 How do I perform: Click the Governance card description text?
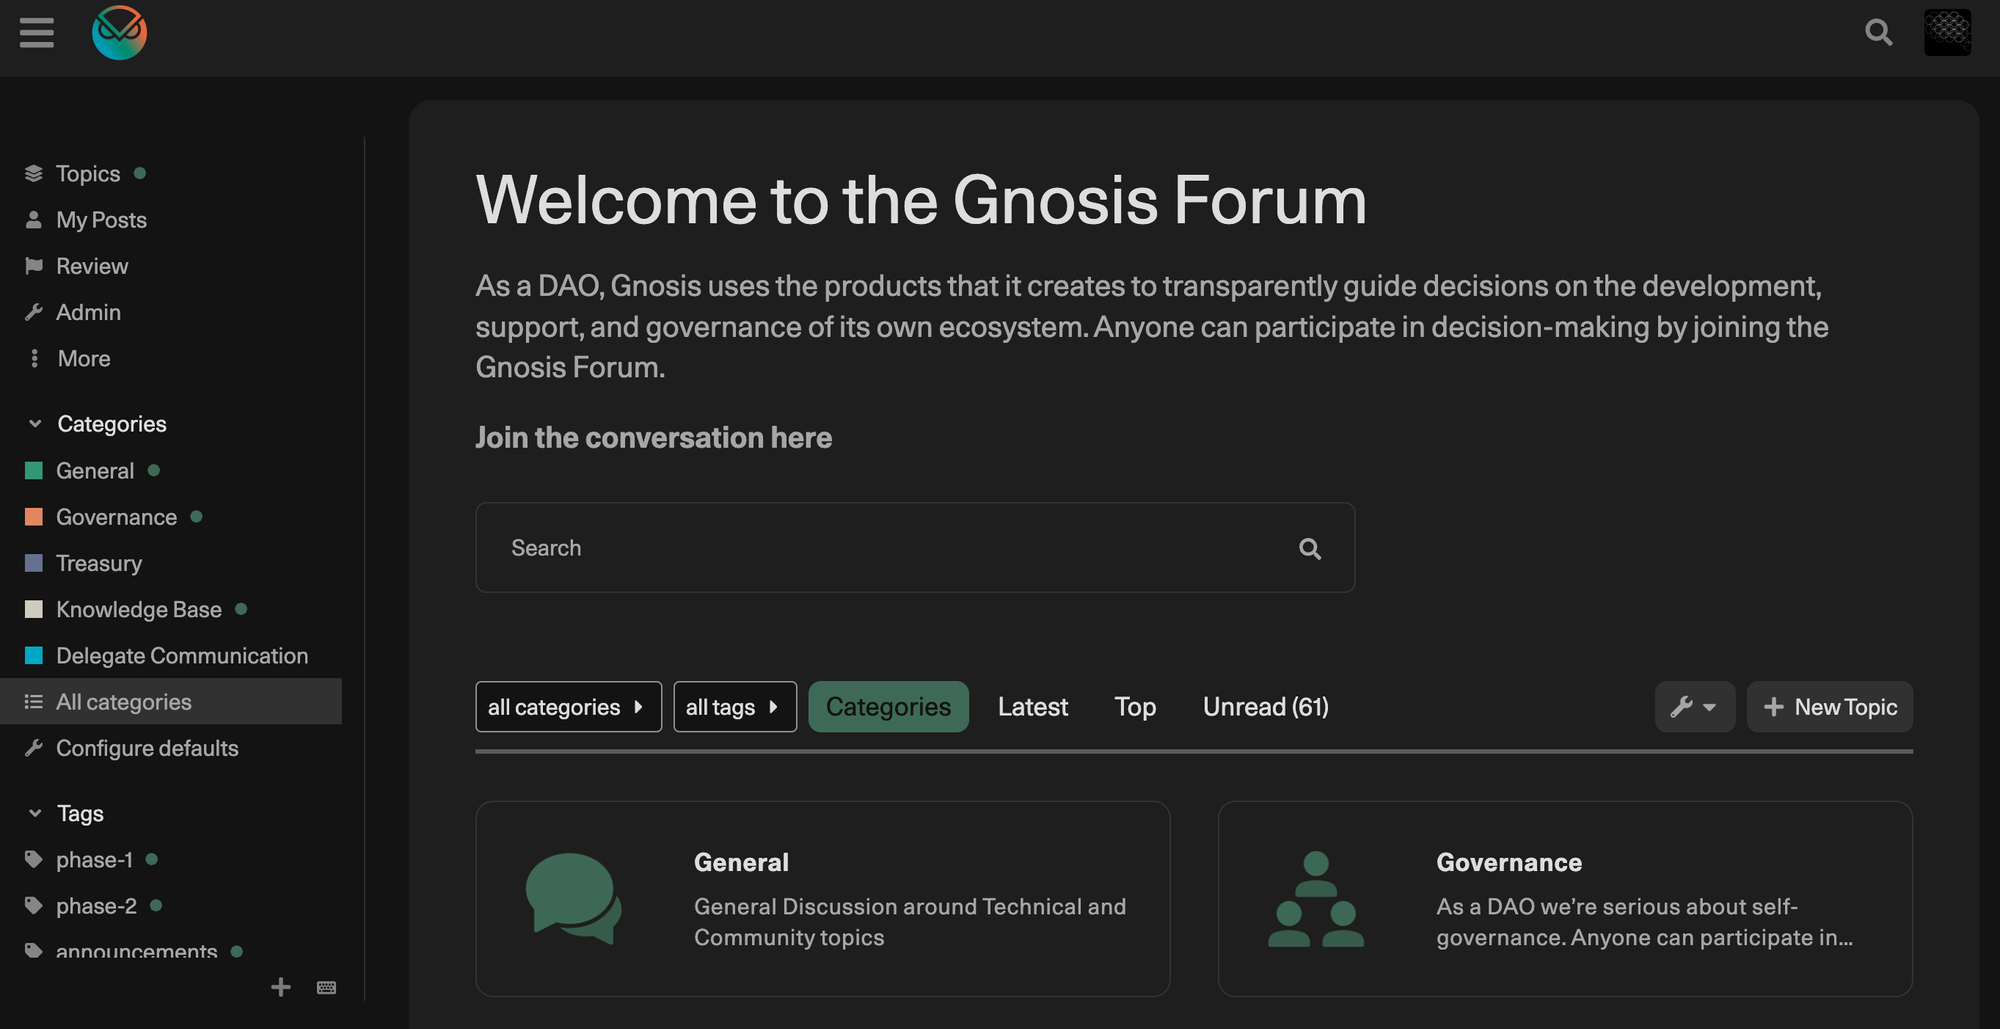[1645, 922]
